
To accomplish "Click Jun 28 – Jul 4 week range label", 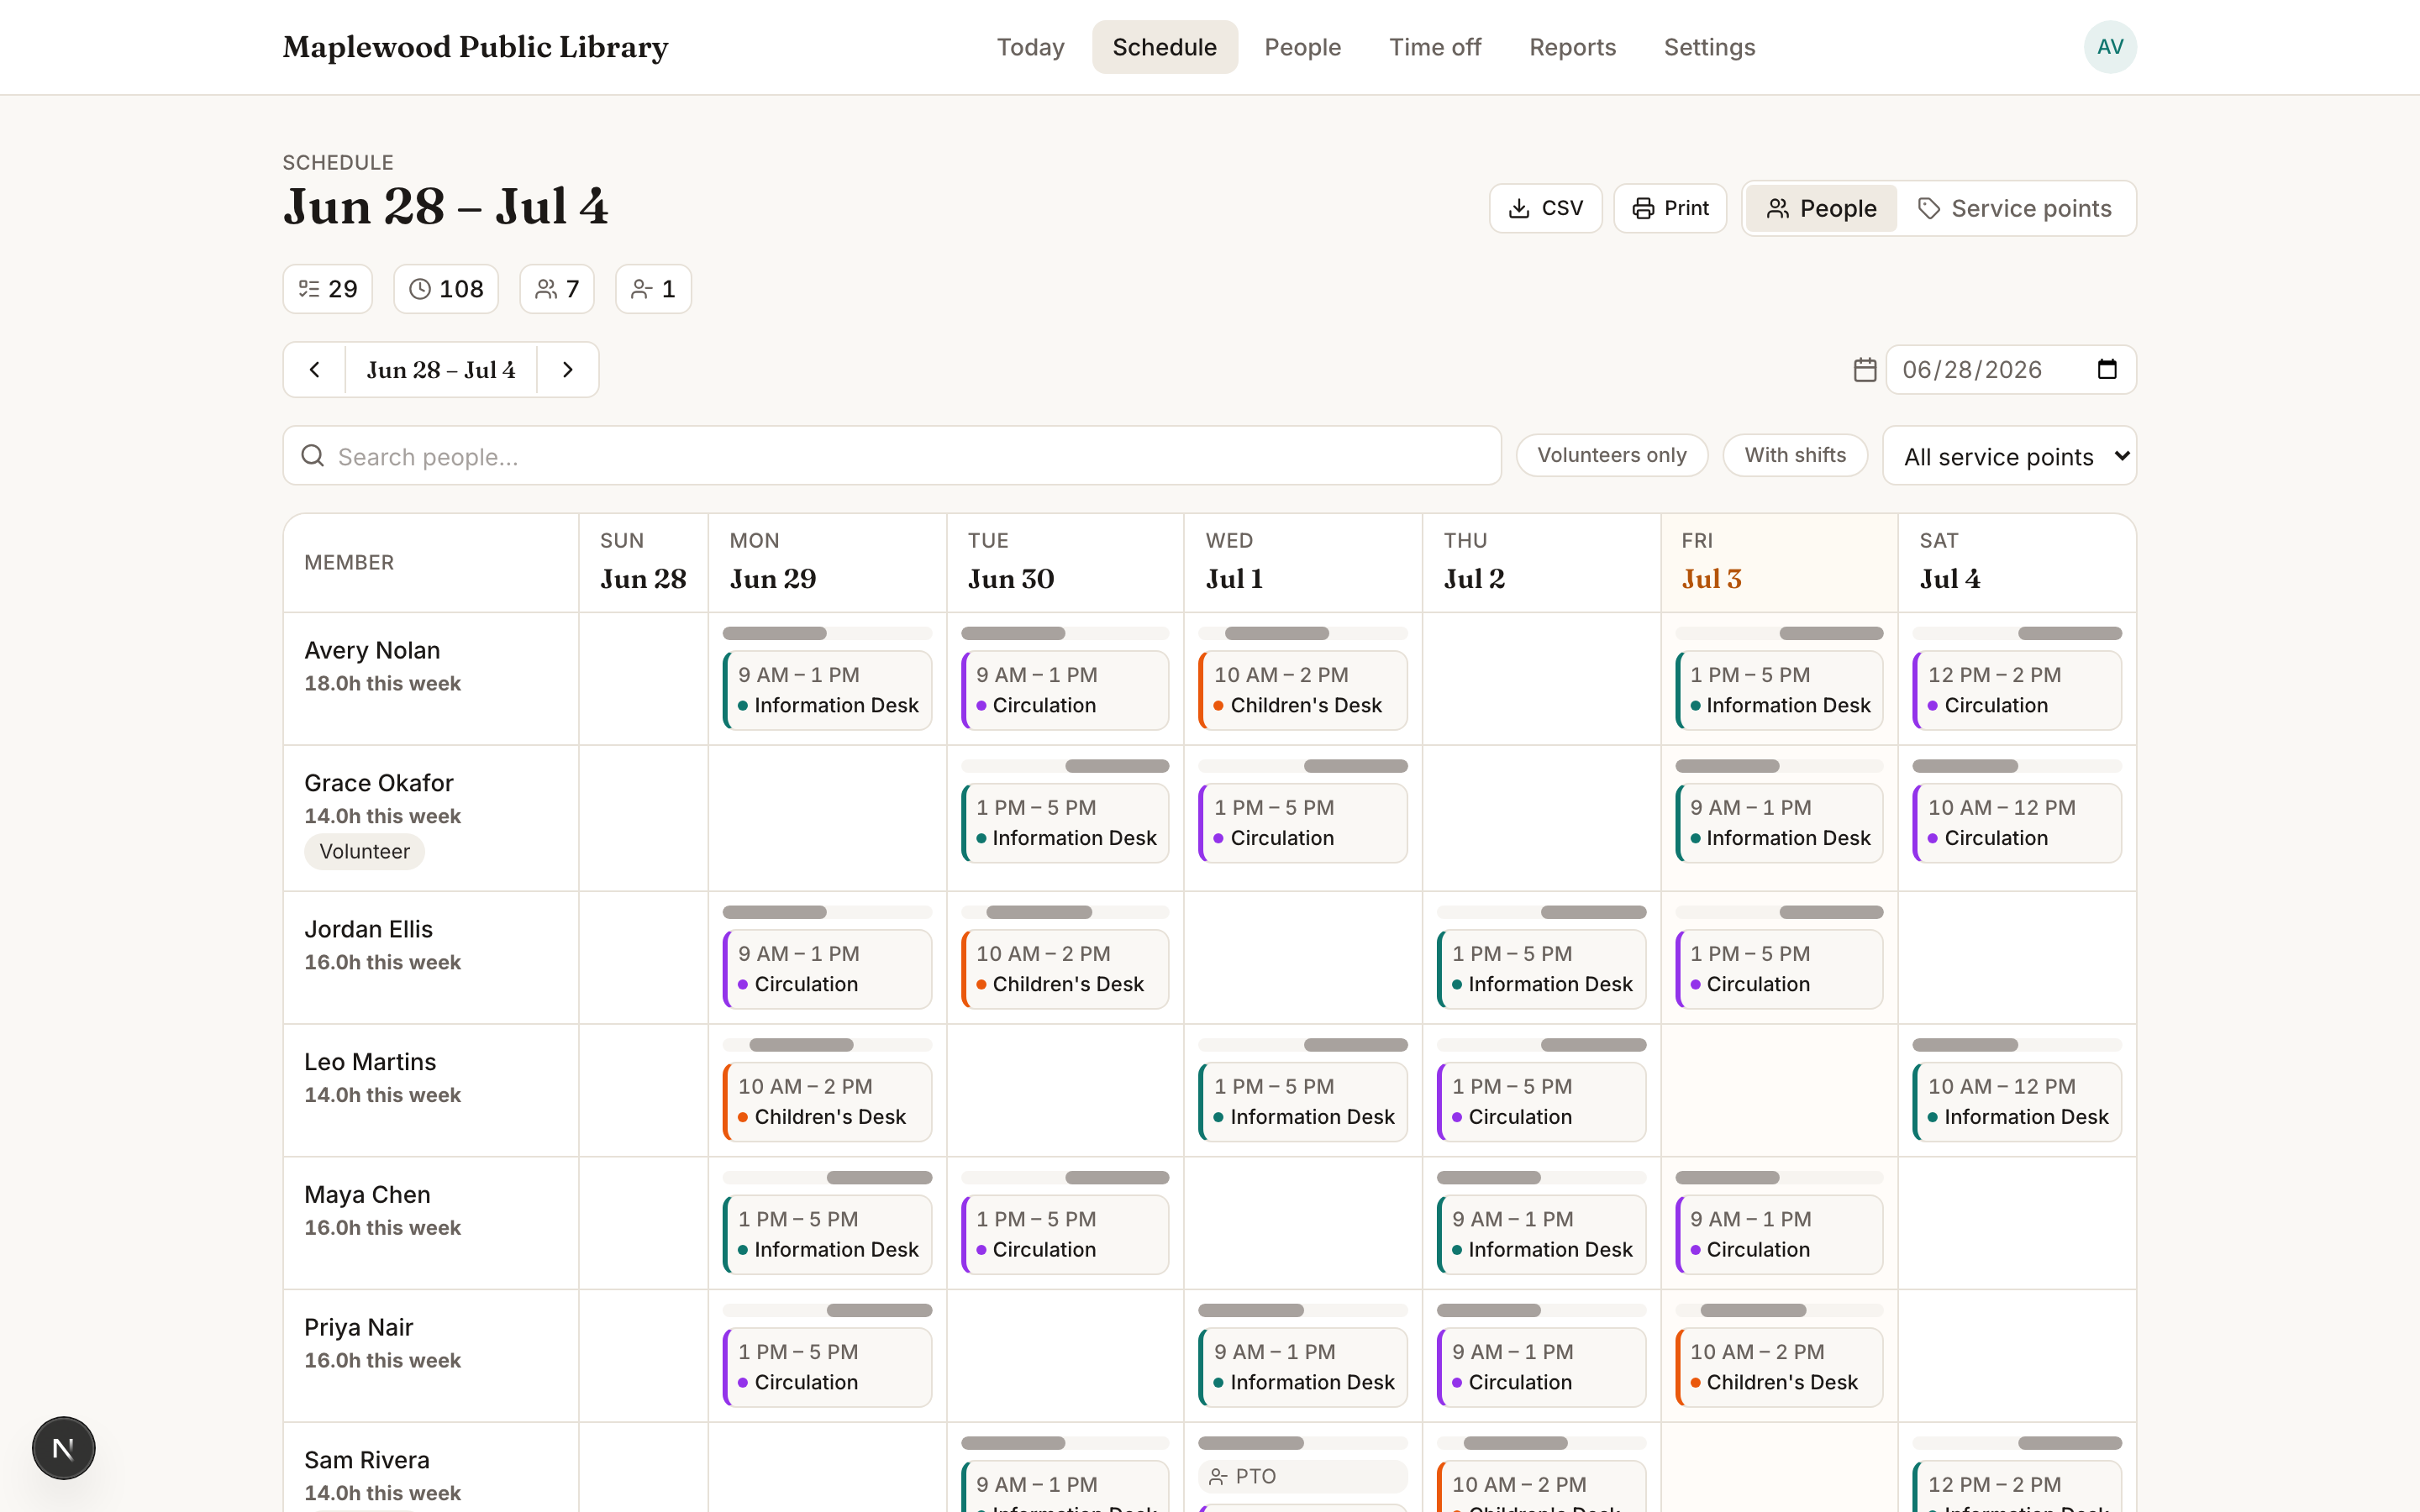I will 441,370.
